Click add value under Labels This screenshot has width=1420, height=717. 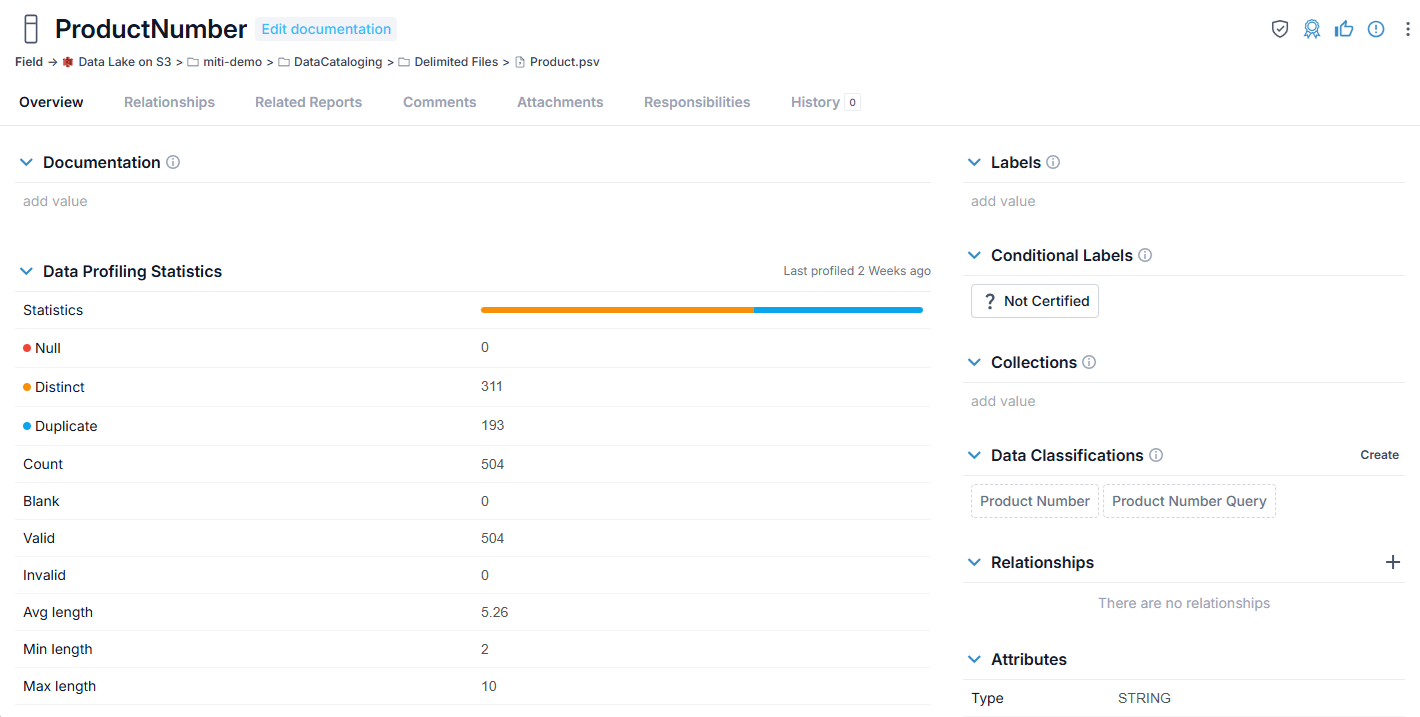click(x=1003, y=201)
